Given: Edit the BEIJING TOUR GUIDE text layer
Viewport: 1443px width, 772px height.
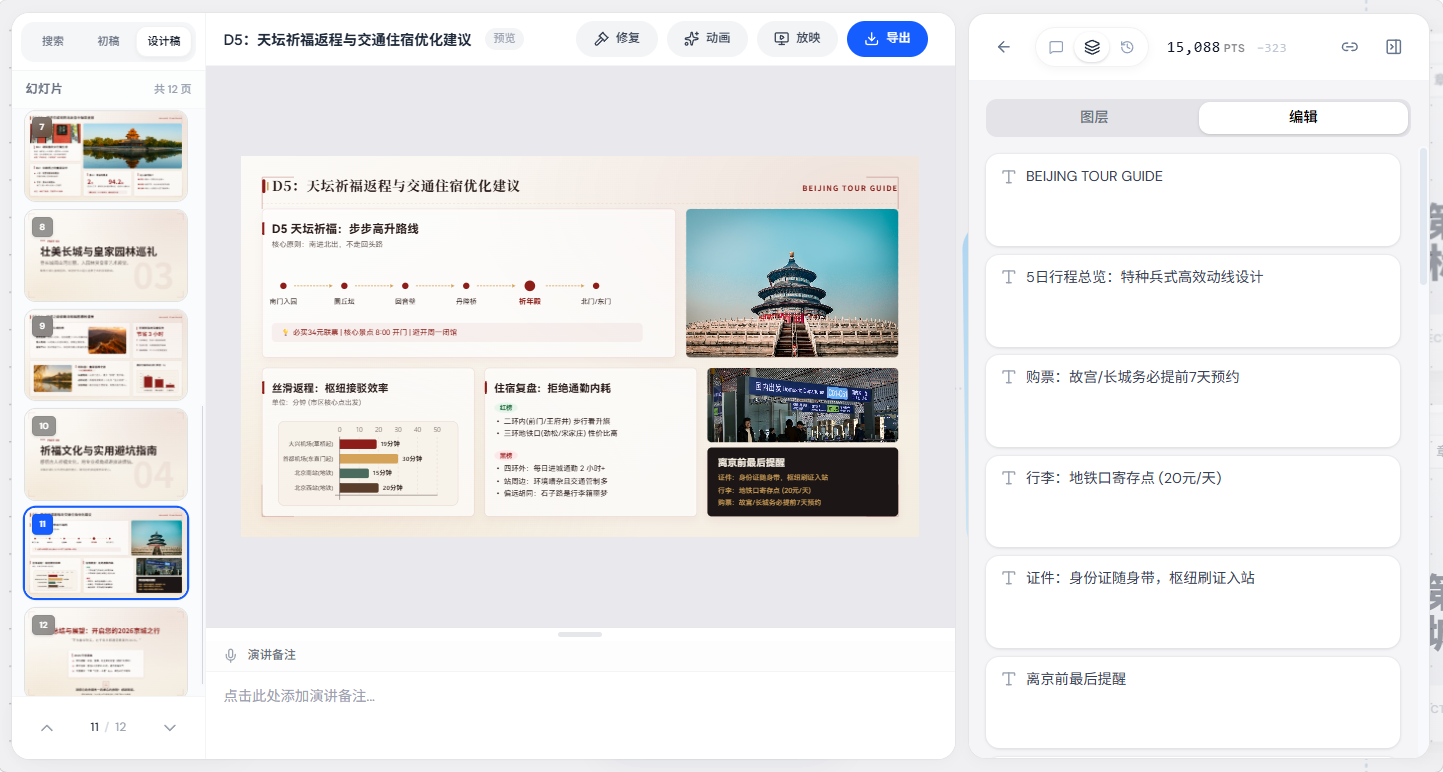Looking at the screenshot, I should [x=1192, y=200].
